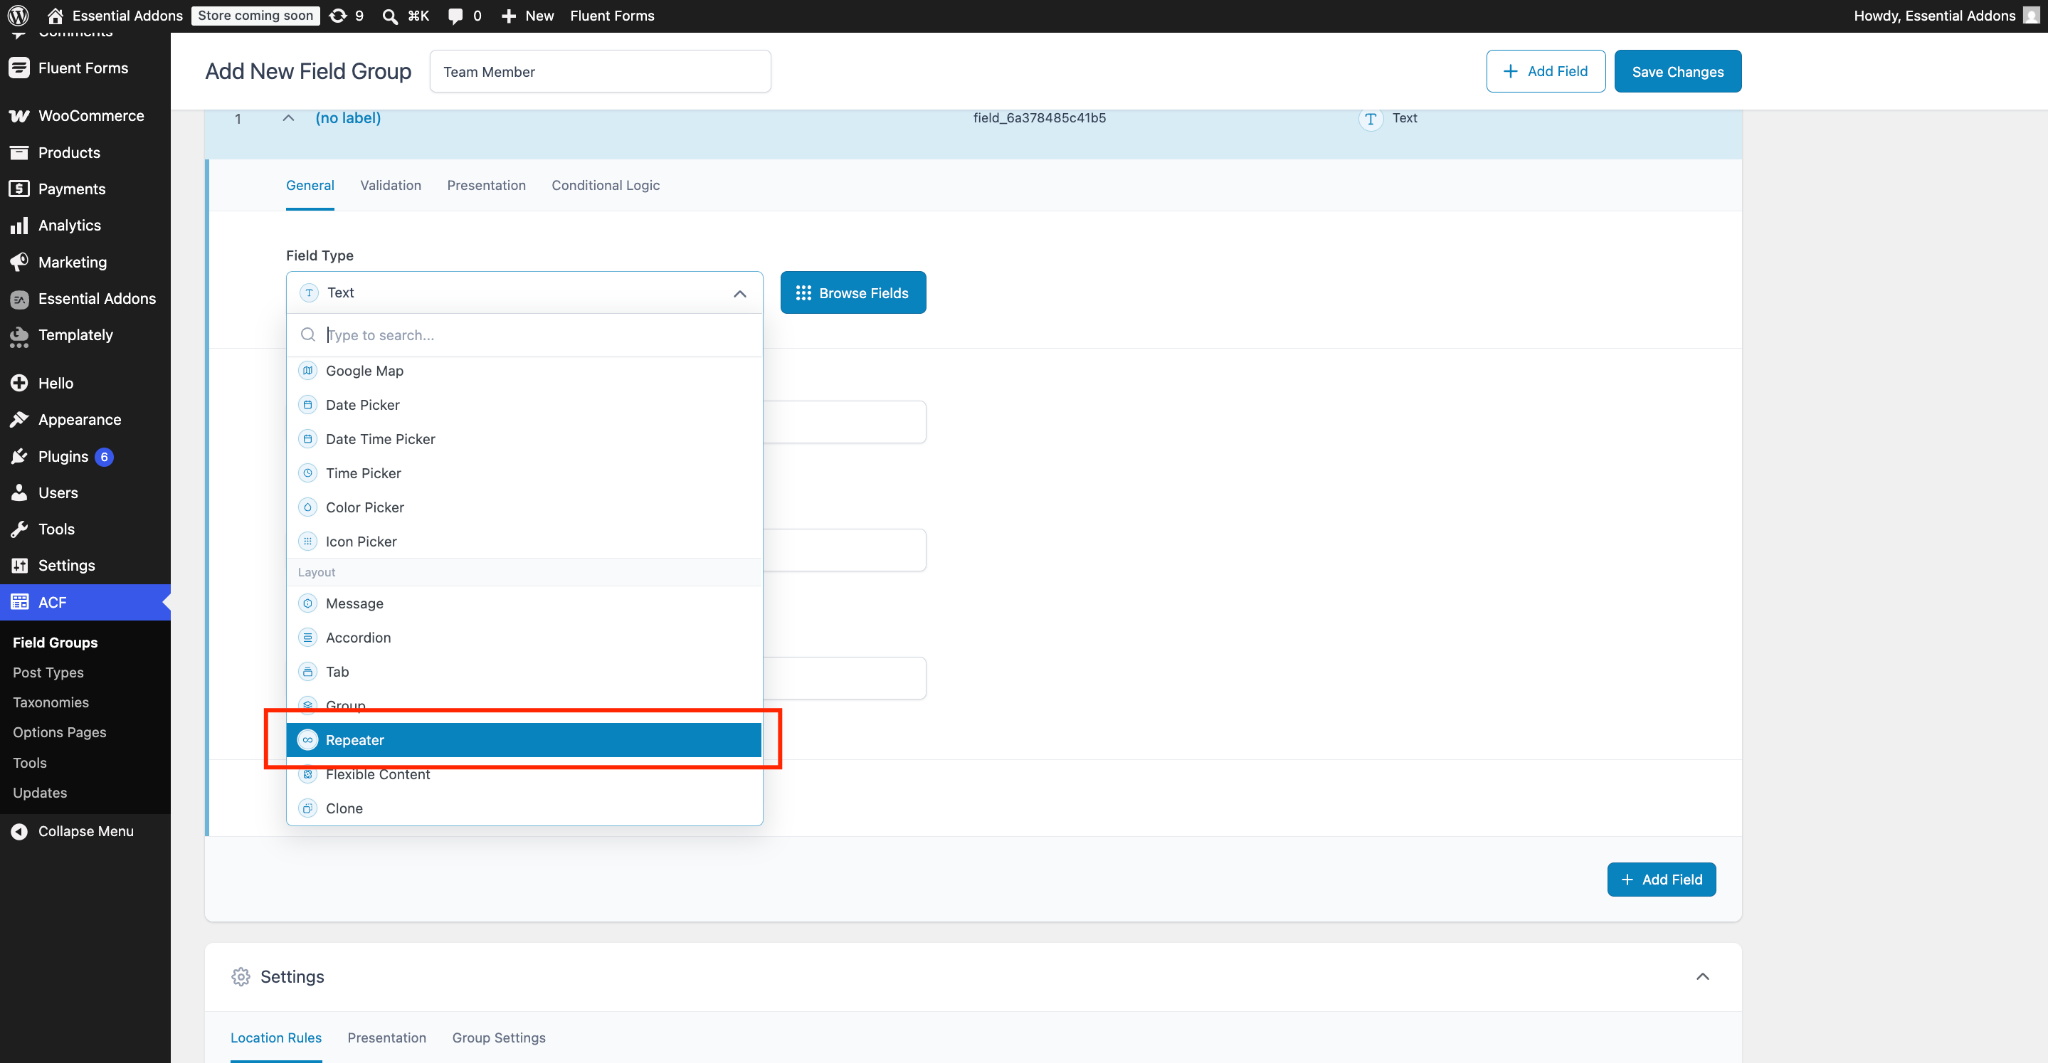Click the Settings gear icon in panel header
Screen dimensions: 2048x1063
pos(241,977)
